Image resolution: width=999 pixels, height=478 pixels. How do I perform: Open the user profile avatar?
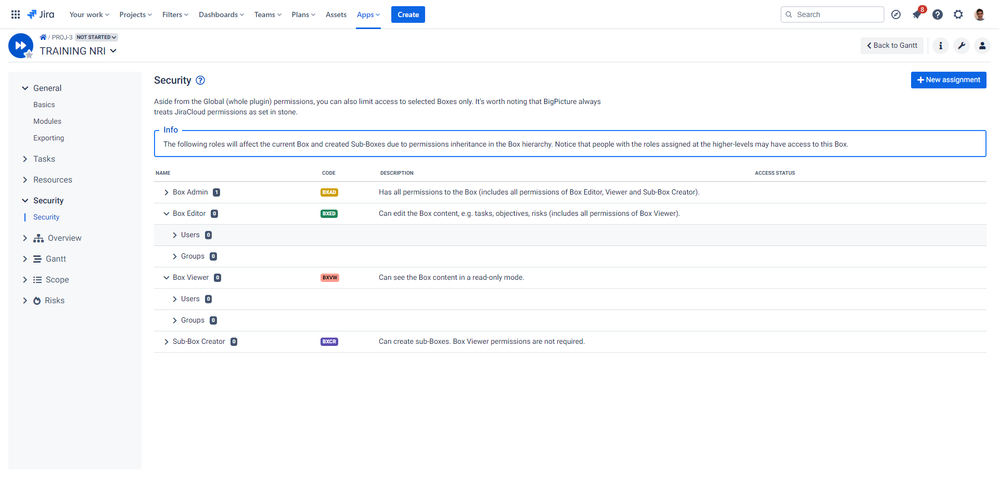tap(980, 14)
